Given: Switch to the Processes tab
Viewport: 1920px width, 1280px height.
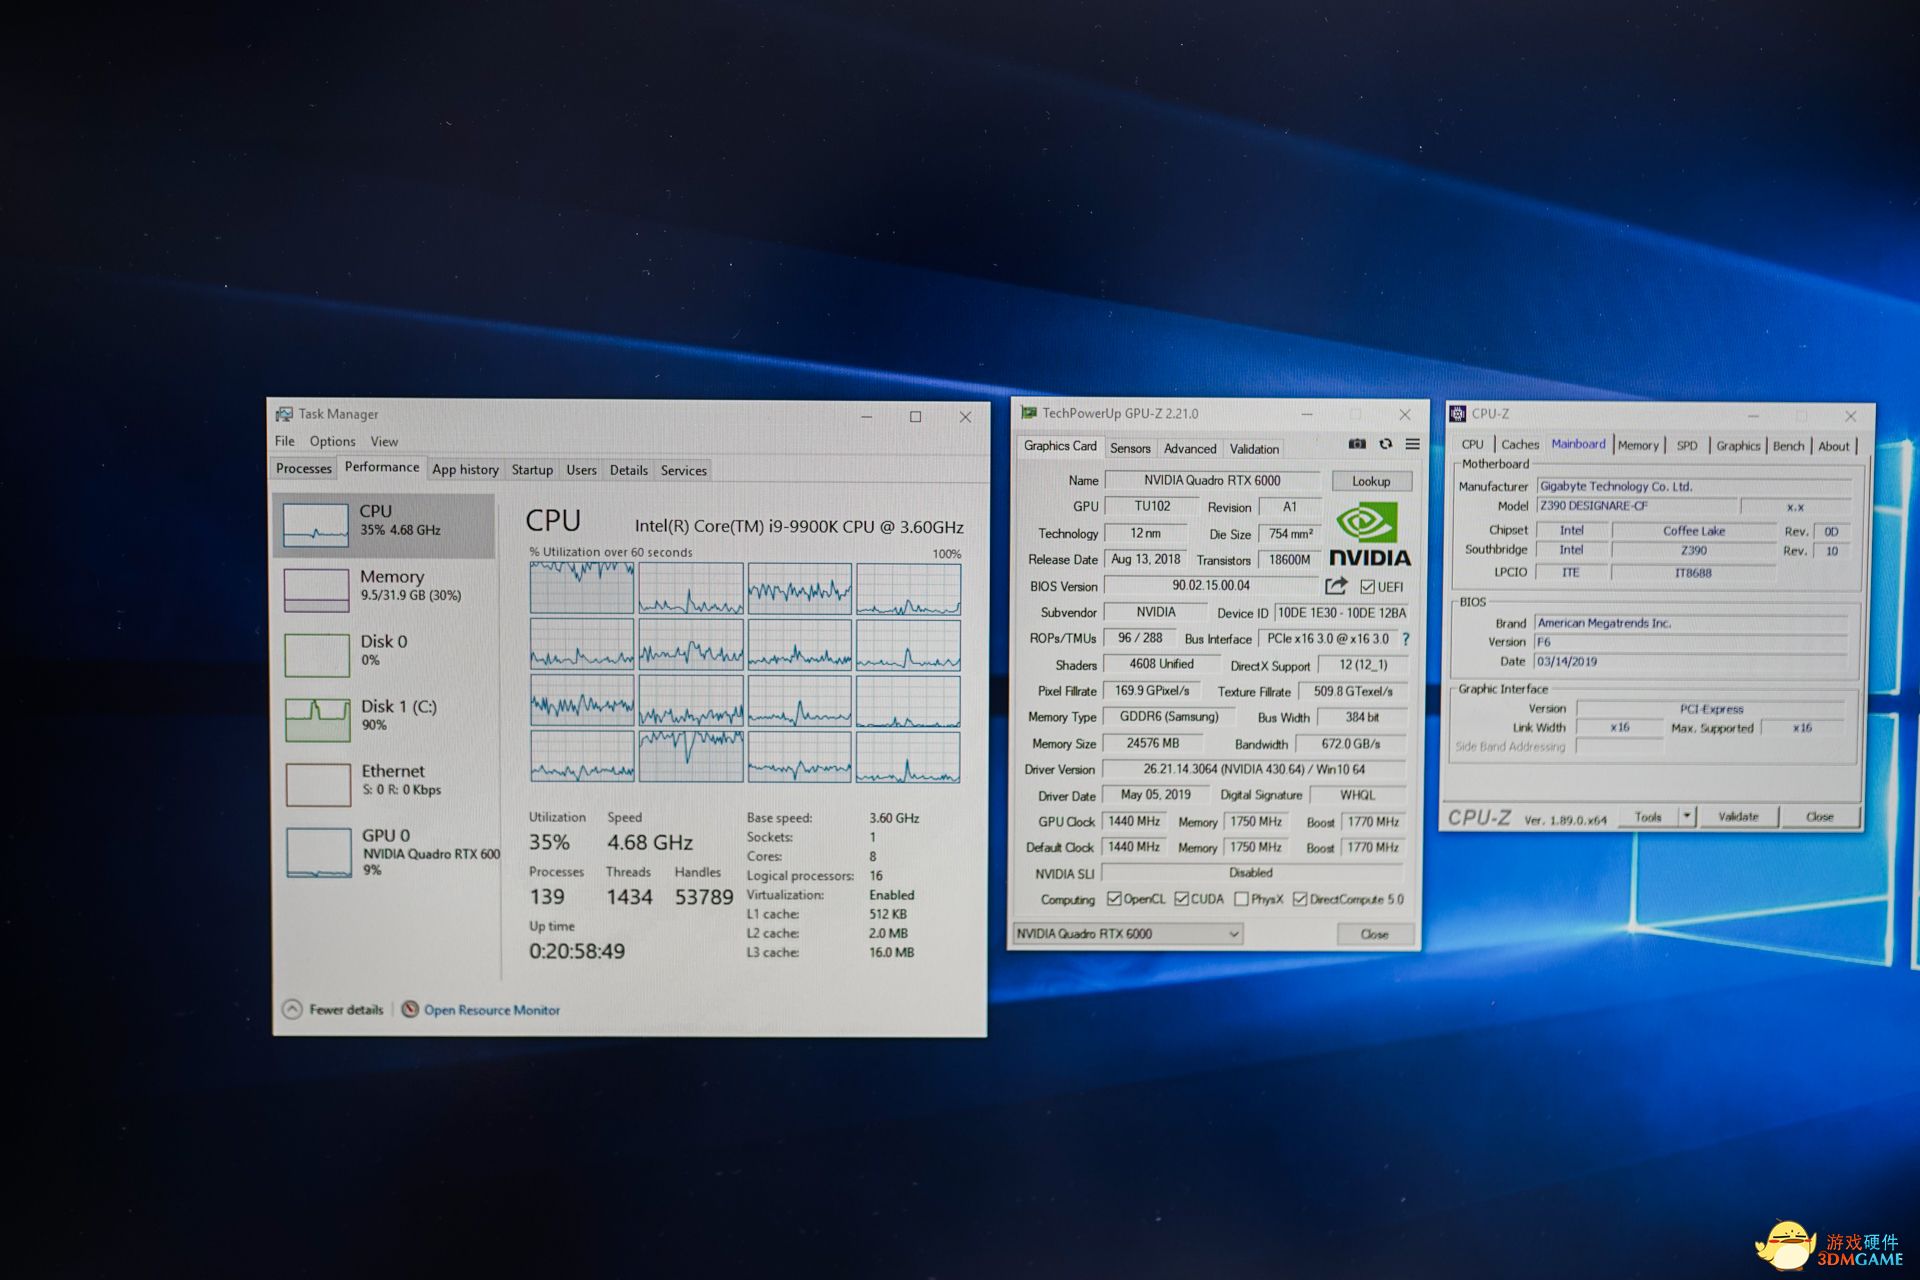Looking at the screenshot, I should pos(303,468).
